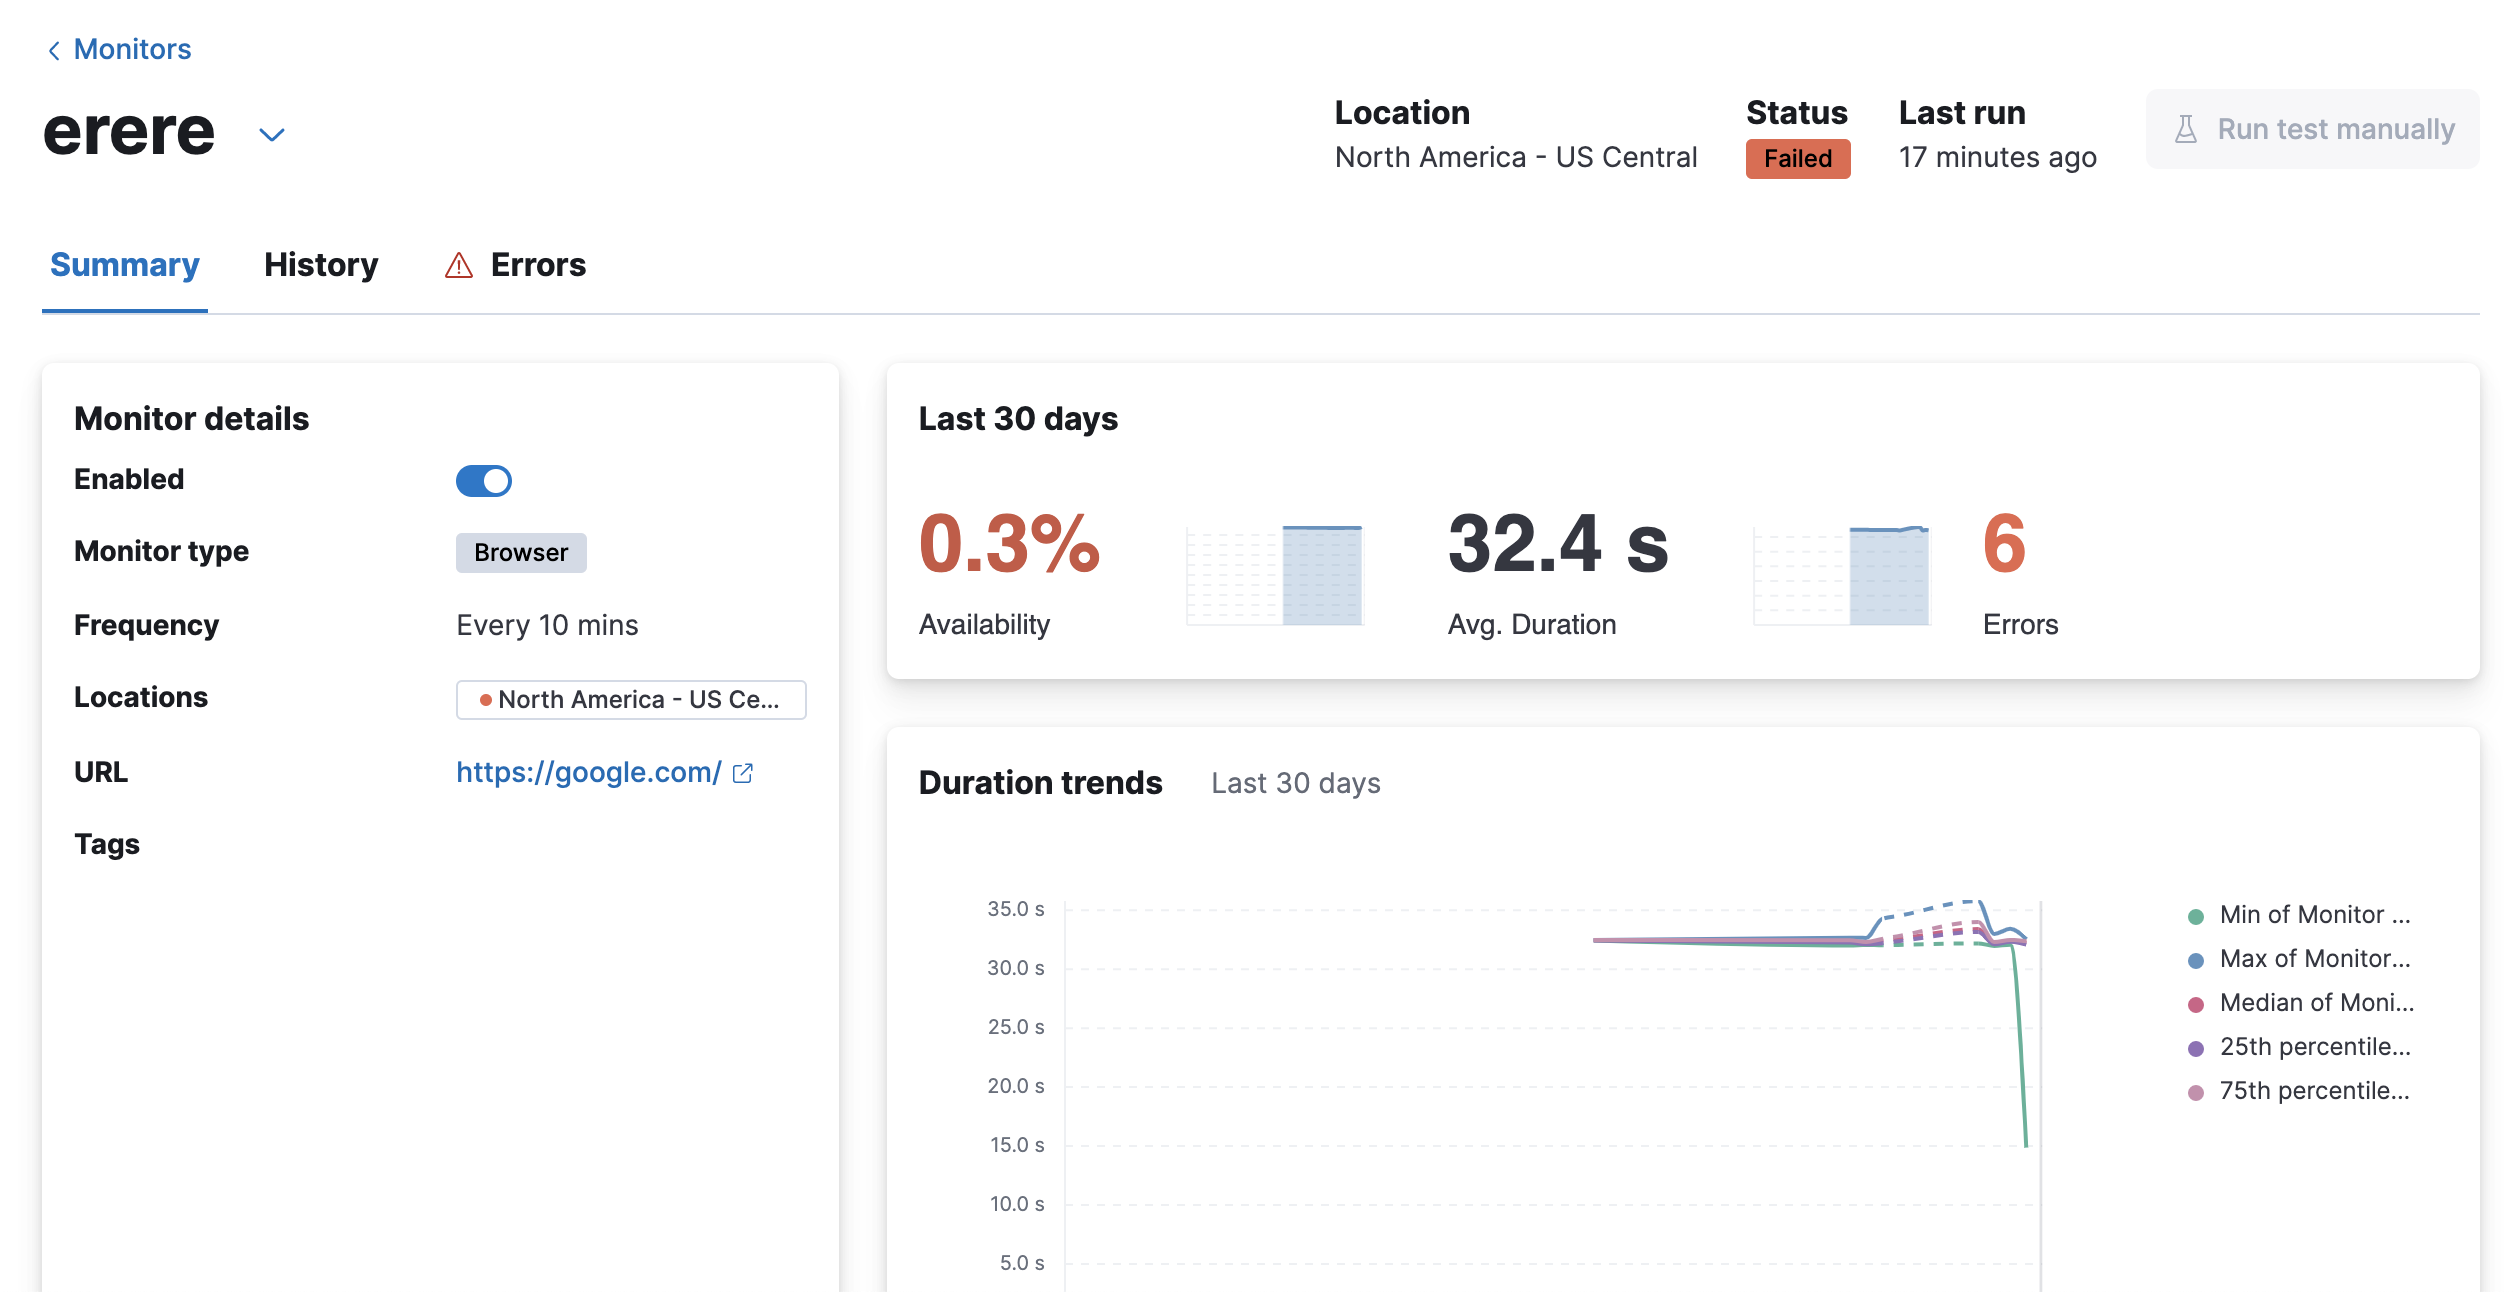The image size is (2514, 1292).
Task: Open the https://google.com/ link
Action: coord(588,772)
